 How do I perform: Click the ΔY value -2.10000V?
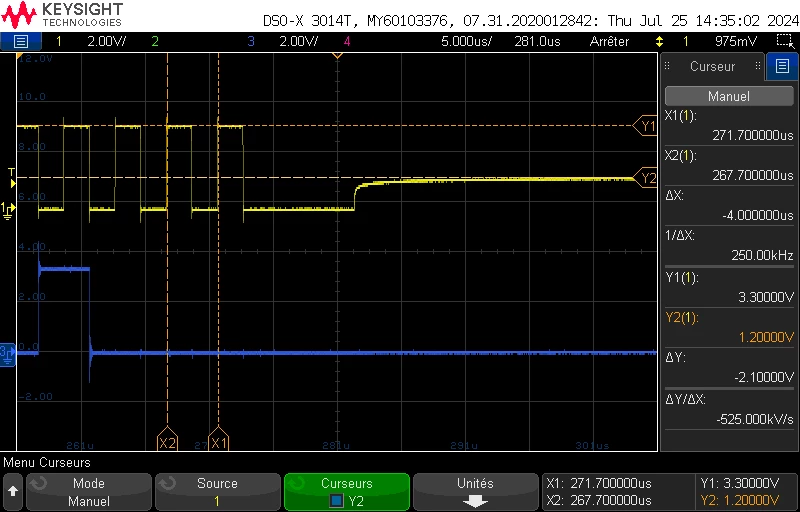click(764, 377)
